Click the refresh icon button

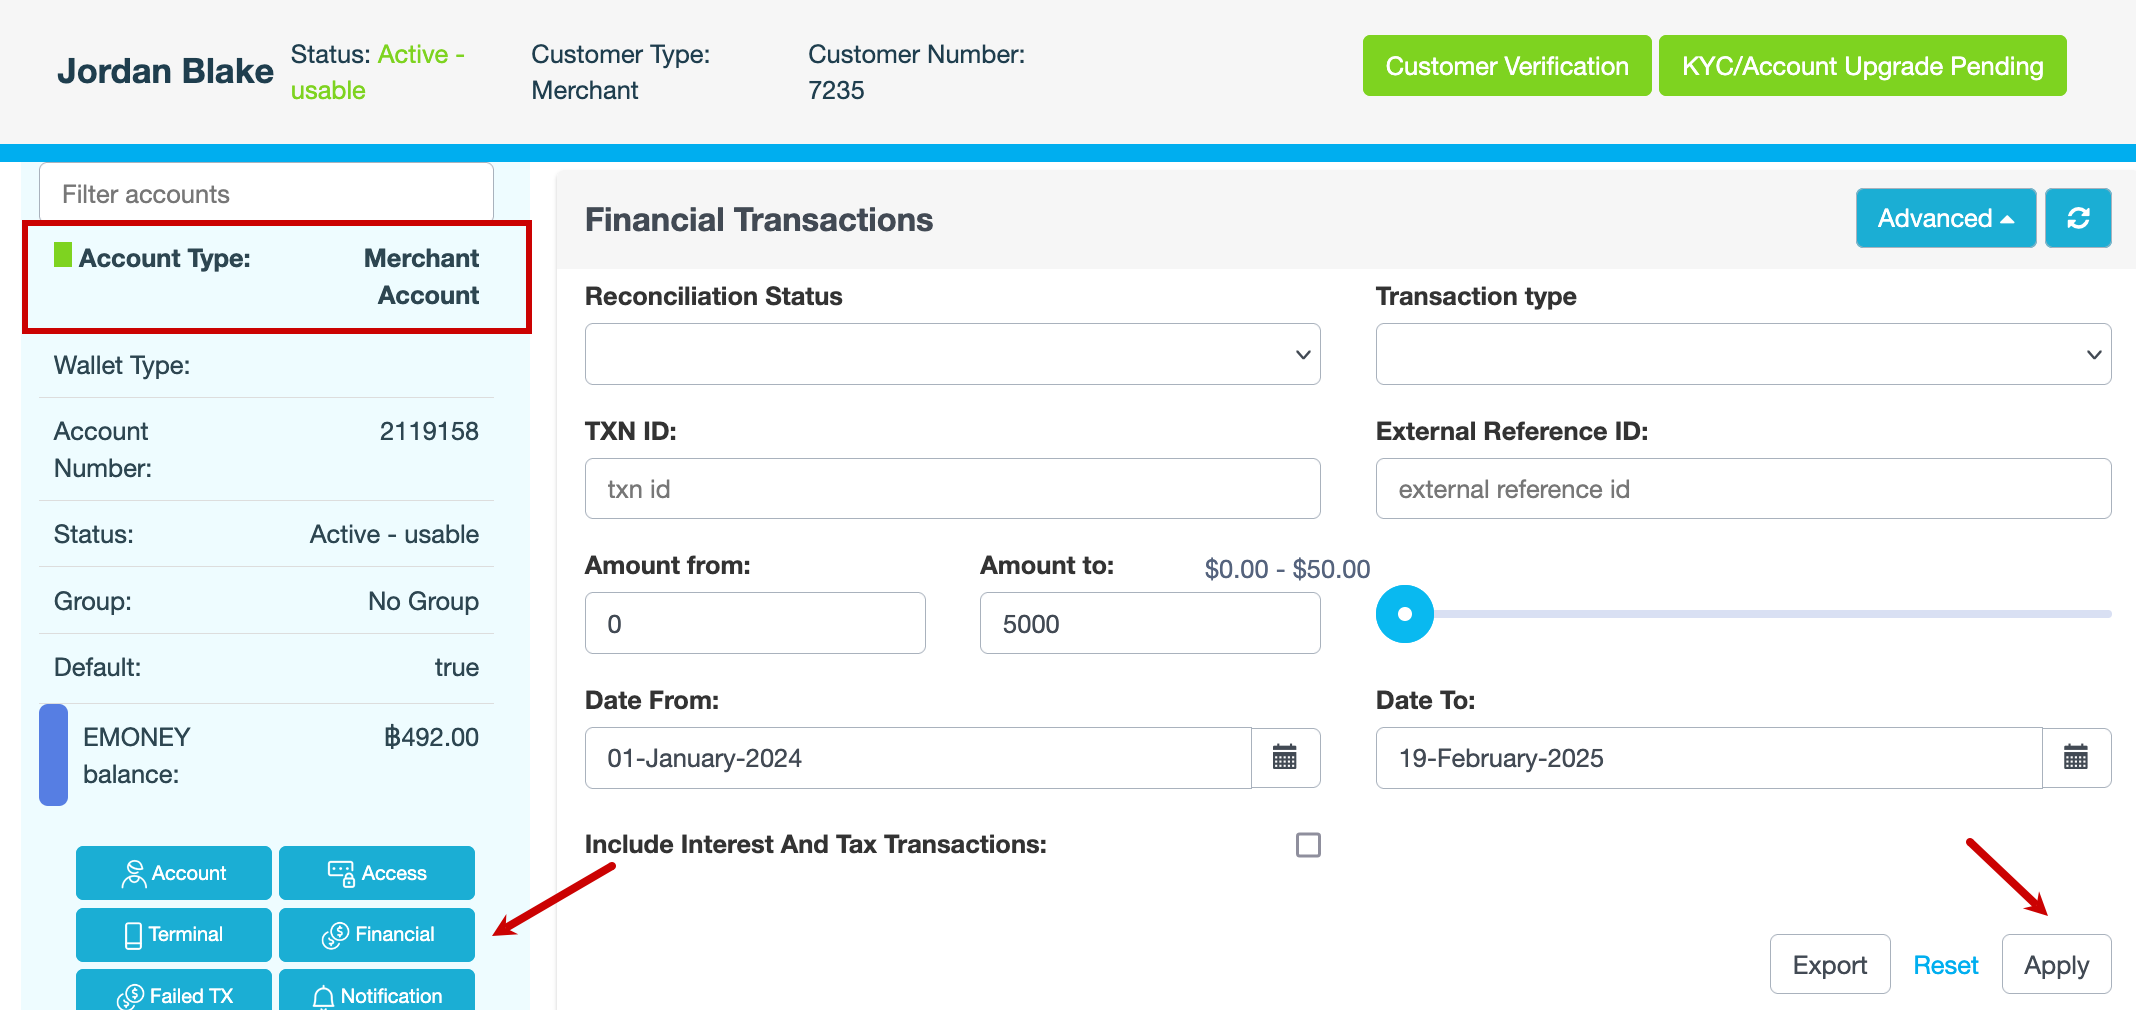coord(2077,218)
